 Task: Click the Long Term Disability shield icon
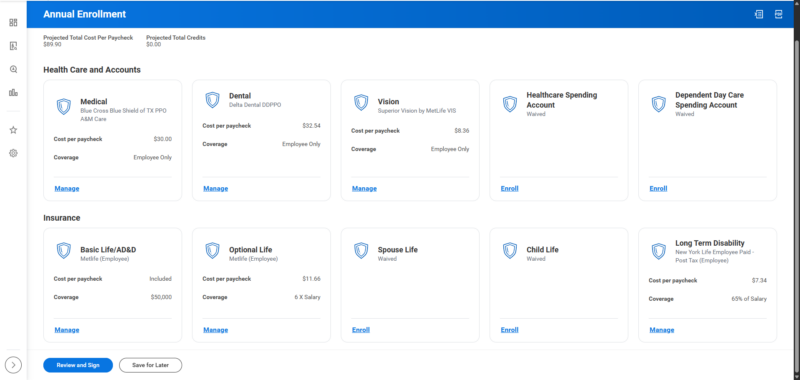click(659, 251)
